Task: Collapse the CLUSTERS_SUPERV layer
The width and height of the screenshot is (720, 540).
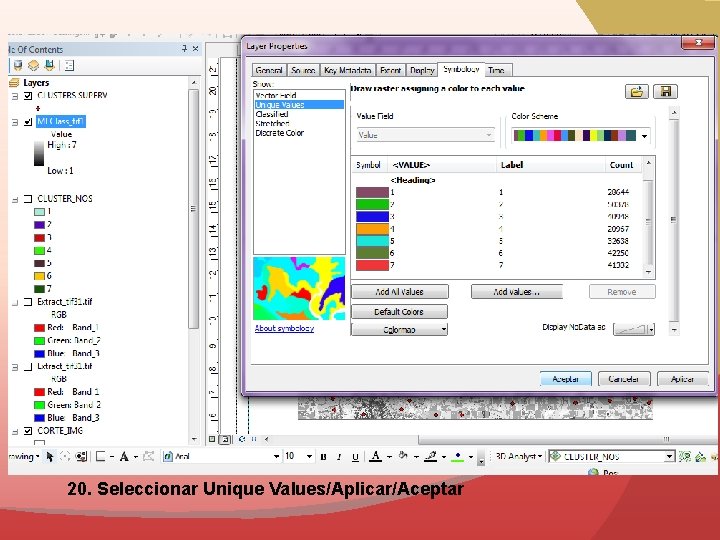Action: point(15,96)
